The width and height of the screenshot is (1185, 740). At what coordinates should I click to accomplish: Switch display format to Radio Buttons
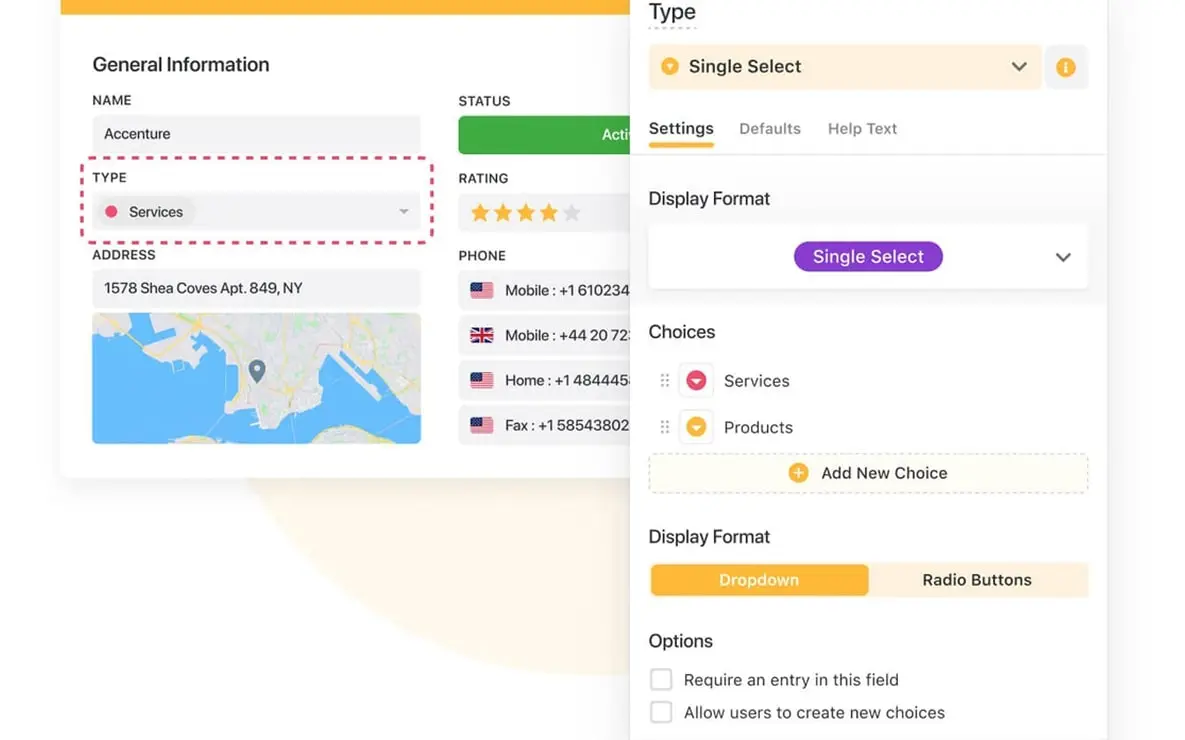(976, 580)
